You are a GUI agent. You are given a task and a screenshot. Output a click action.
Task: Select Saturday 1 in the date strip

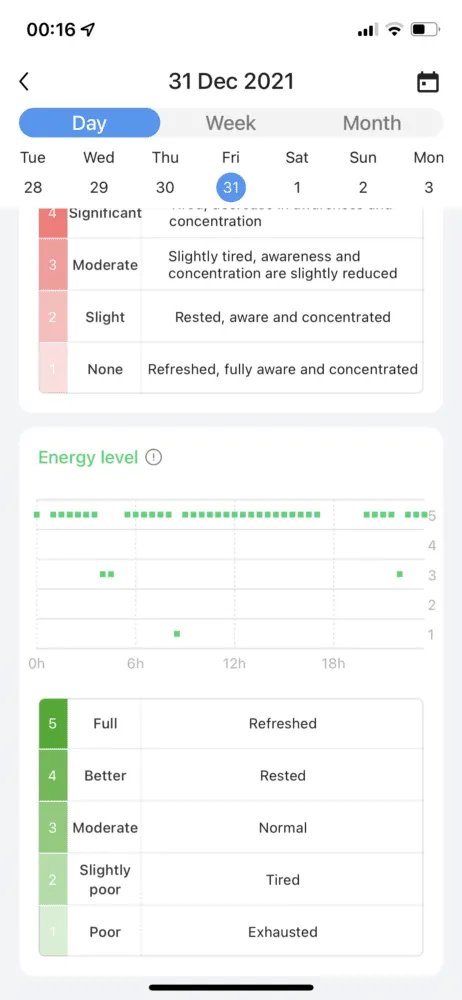coord(297,172)
